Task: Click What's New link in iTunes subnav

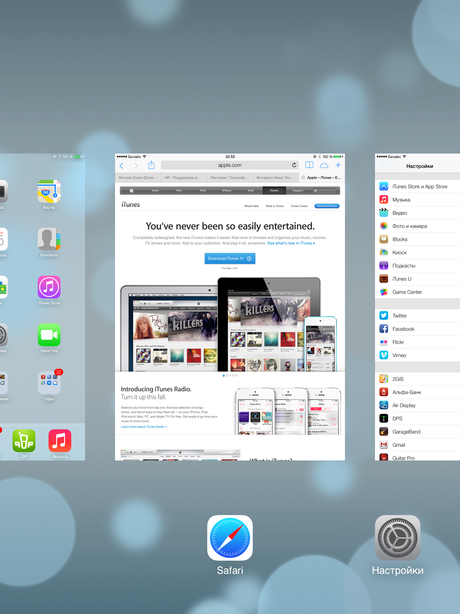Action: [x=251, y=206]
